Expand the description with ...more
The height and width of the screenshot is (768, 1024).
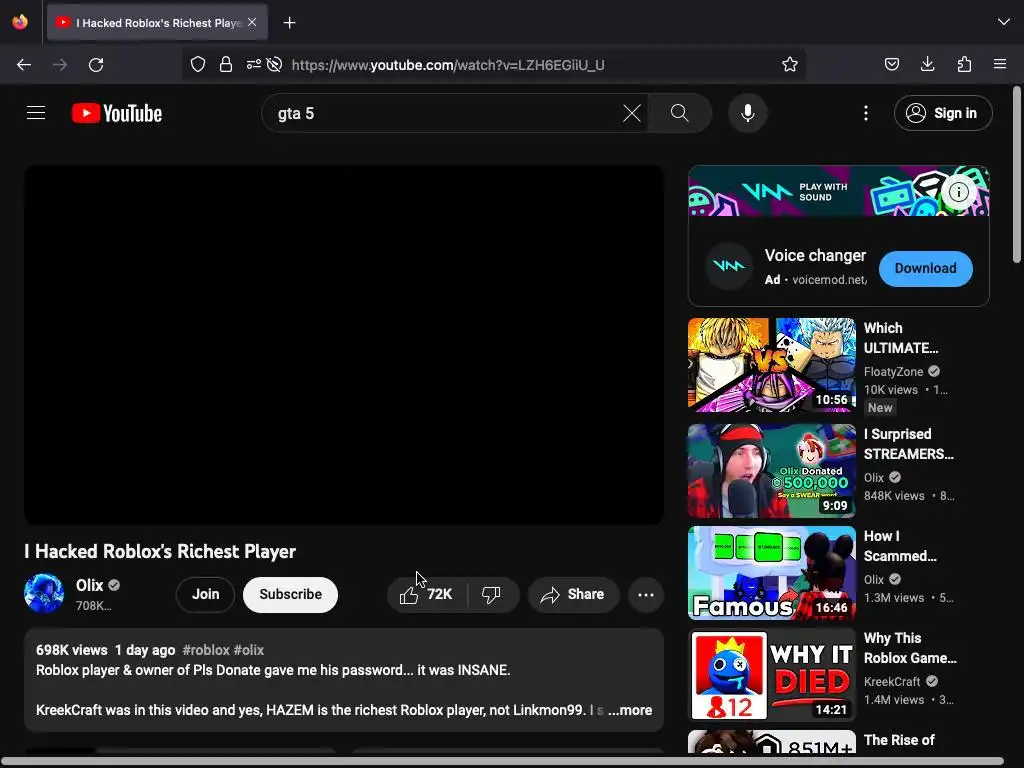tap(630, 710)
